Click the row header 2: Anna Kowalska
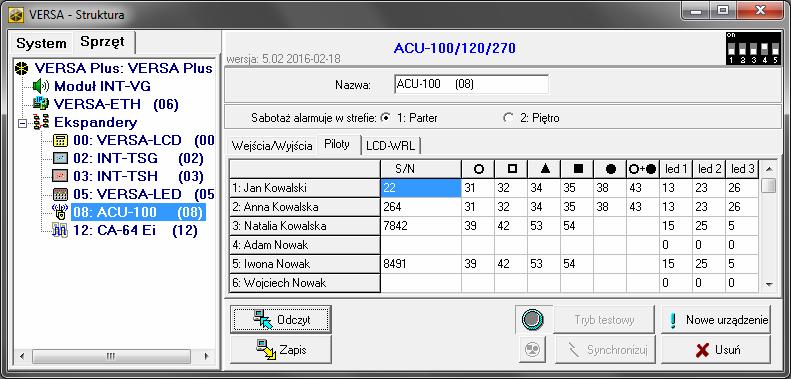The height and width of the screenshot is (379, 791). click(x=305, y=207)
